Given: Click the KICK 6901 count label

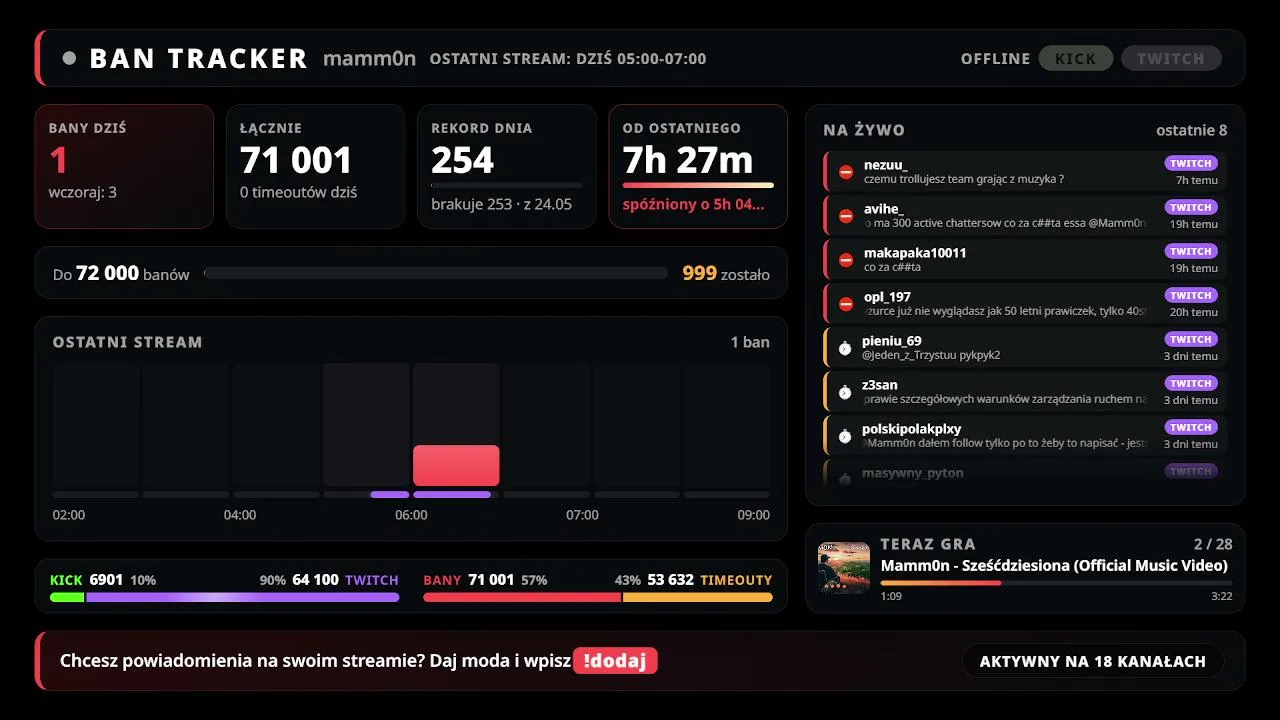Looking at the screenshot, I should point(86,580).
